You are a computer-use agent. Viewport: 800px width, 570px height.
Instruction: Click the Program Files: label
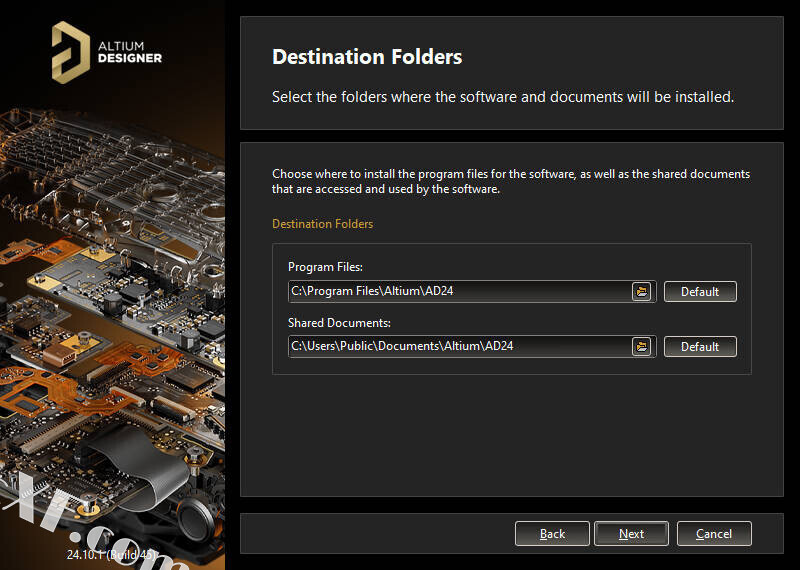click(325, 267)
